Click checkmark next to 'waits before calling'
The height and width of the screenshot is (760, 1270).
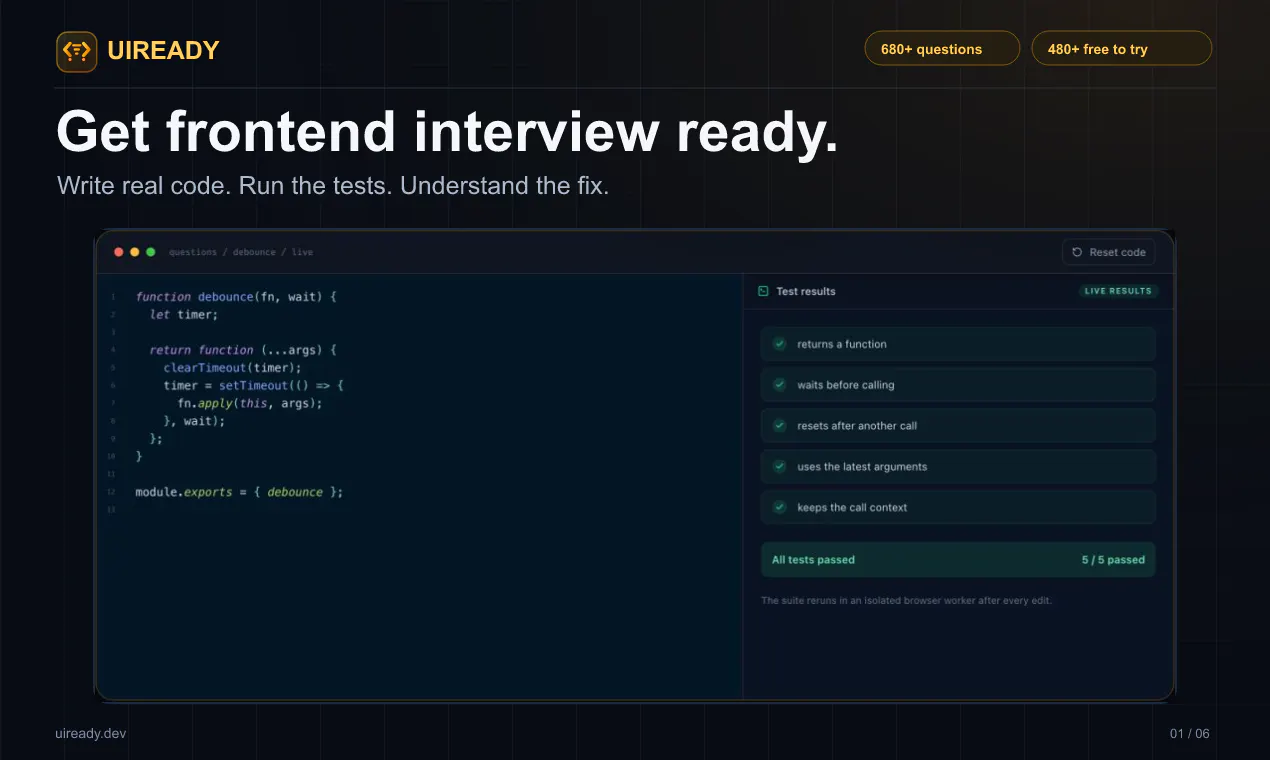pyautogui.click(x=780, y=385)
